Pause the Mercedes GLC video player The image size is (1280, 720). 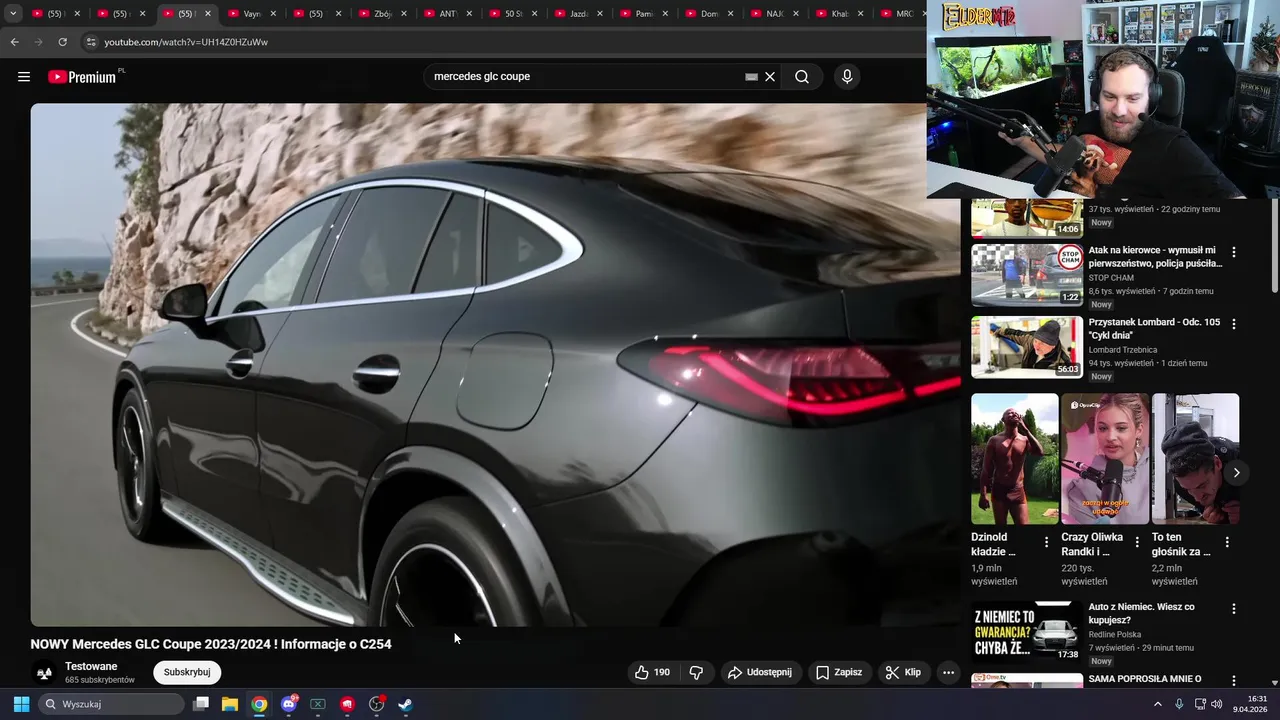point(495,365)
